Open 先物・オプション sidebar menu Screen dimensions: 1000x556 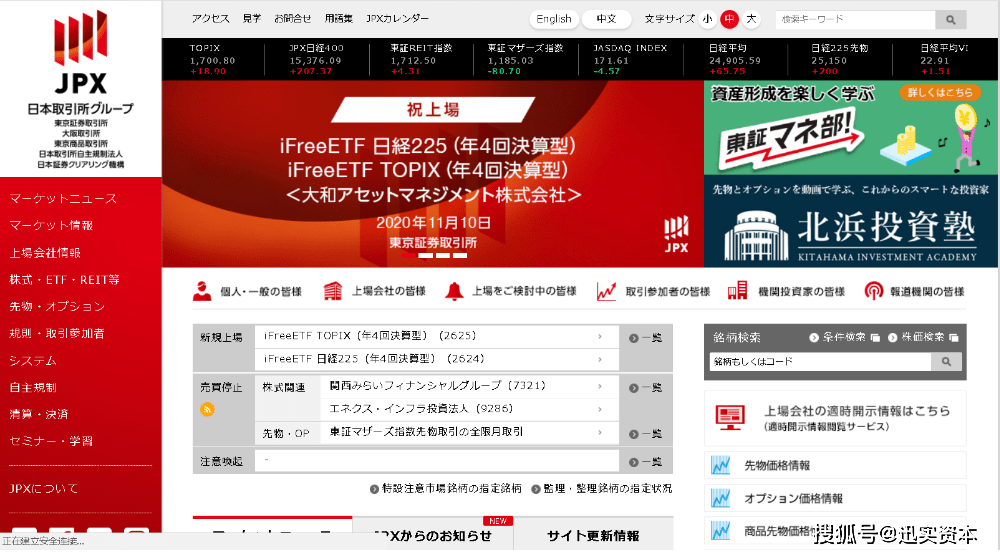[x=57, y=306]
